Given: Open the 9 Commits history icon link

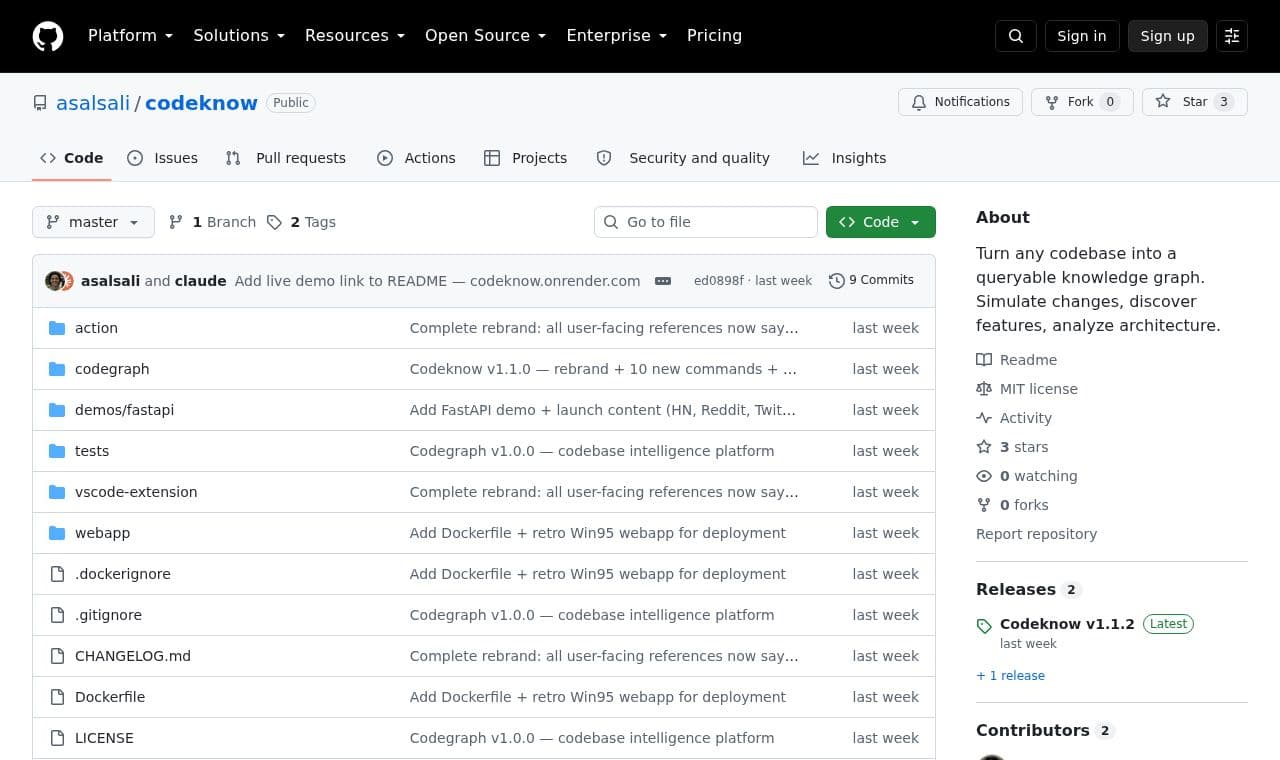Looking at the screenshot, I should pyautogui.click(x=871, y=281).
